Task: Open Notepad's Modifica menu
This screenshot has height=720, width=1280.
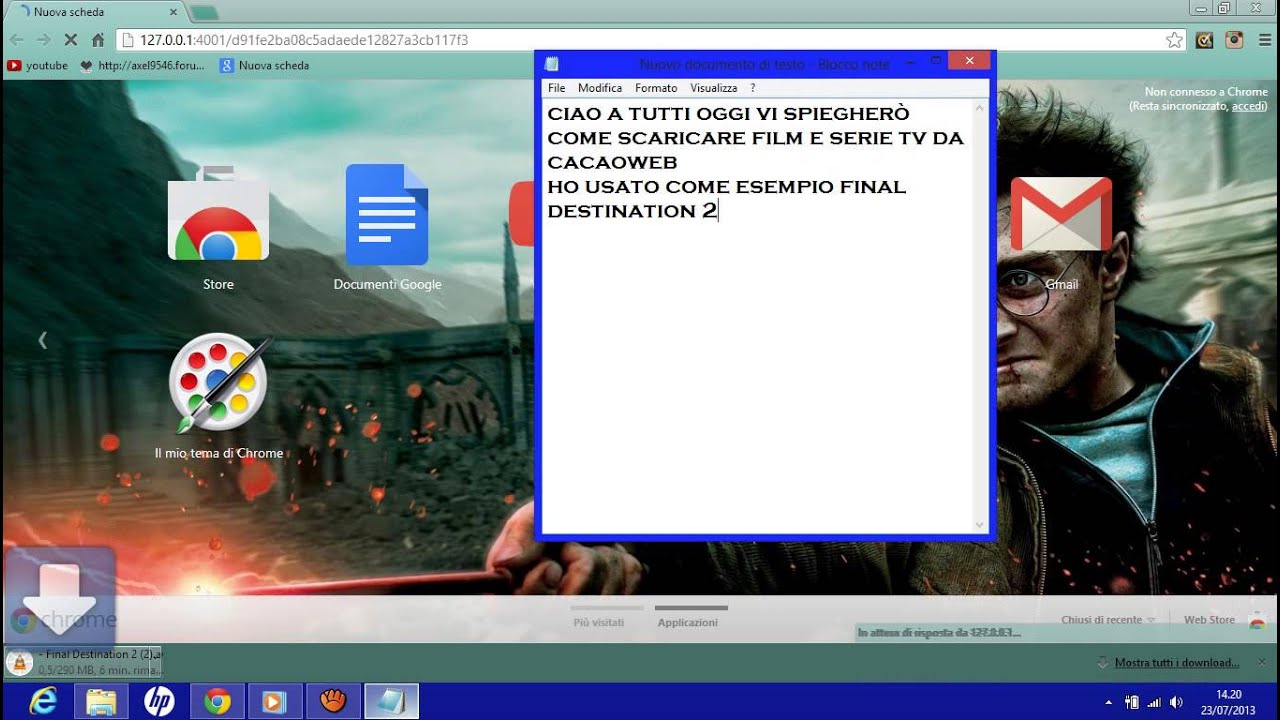Action: 600,88
